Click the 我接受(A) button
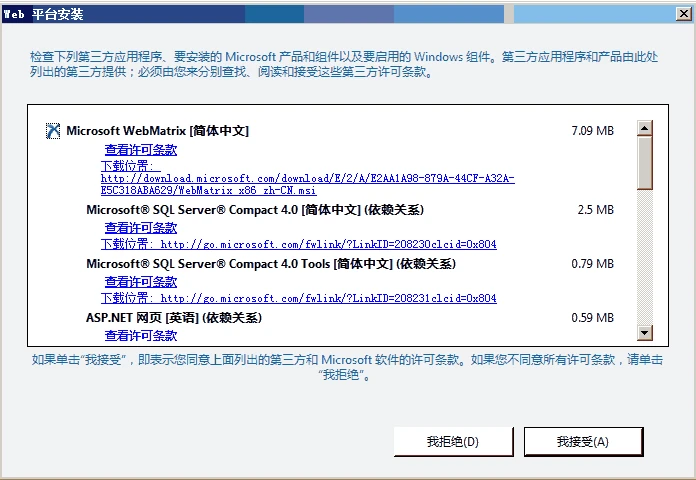 (583, 442)
